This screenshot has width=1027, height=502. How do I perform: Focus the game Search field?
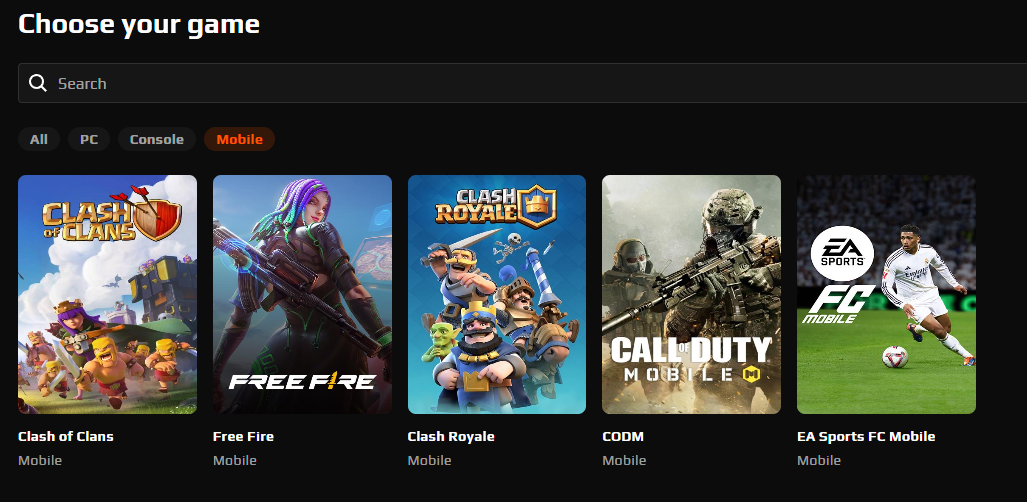tap(523, 83)
